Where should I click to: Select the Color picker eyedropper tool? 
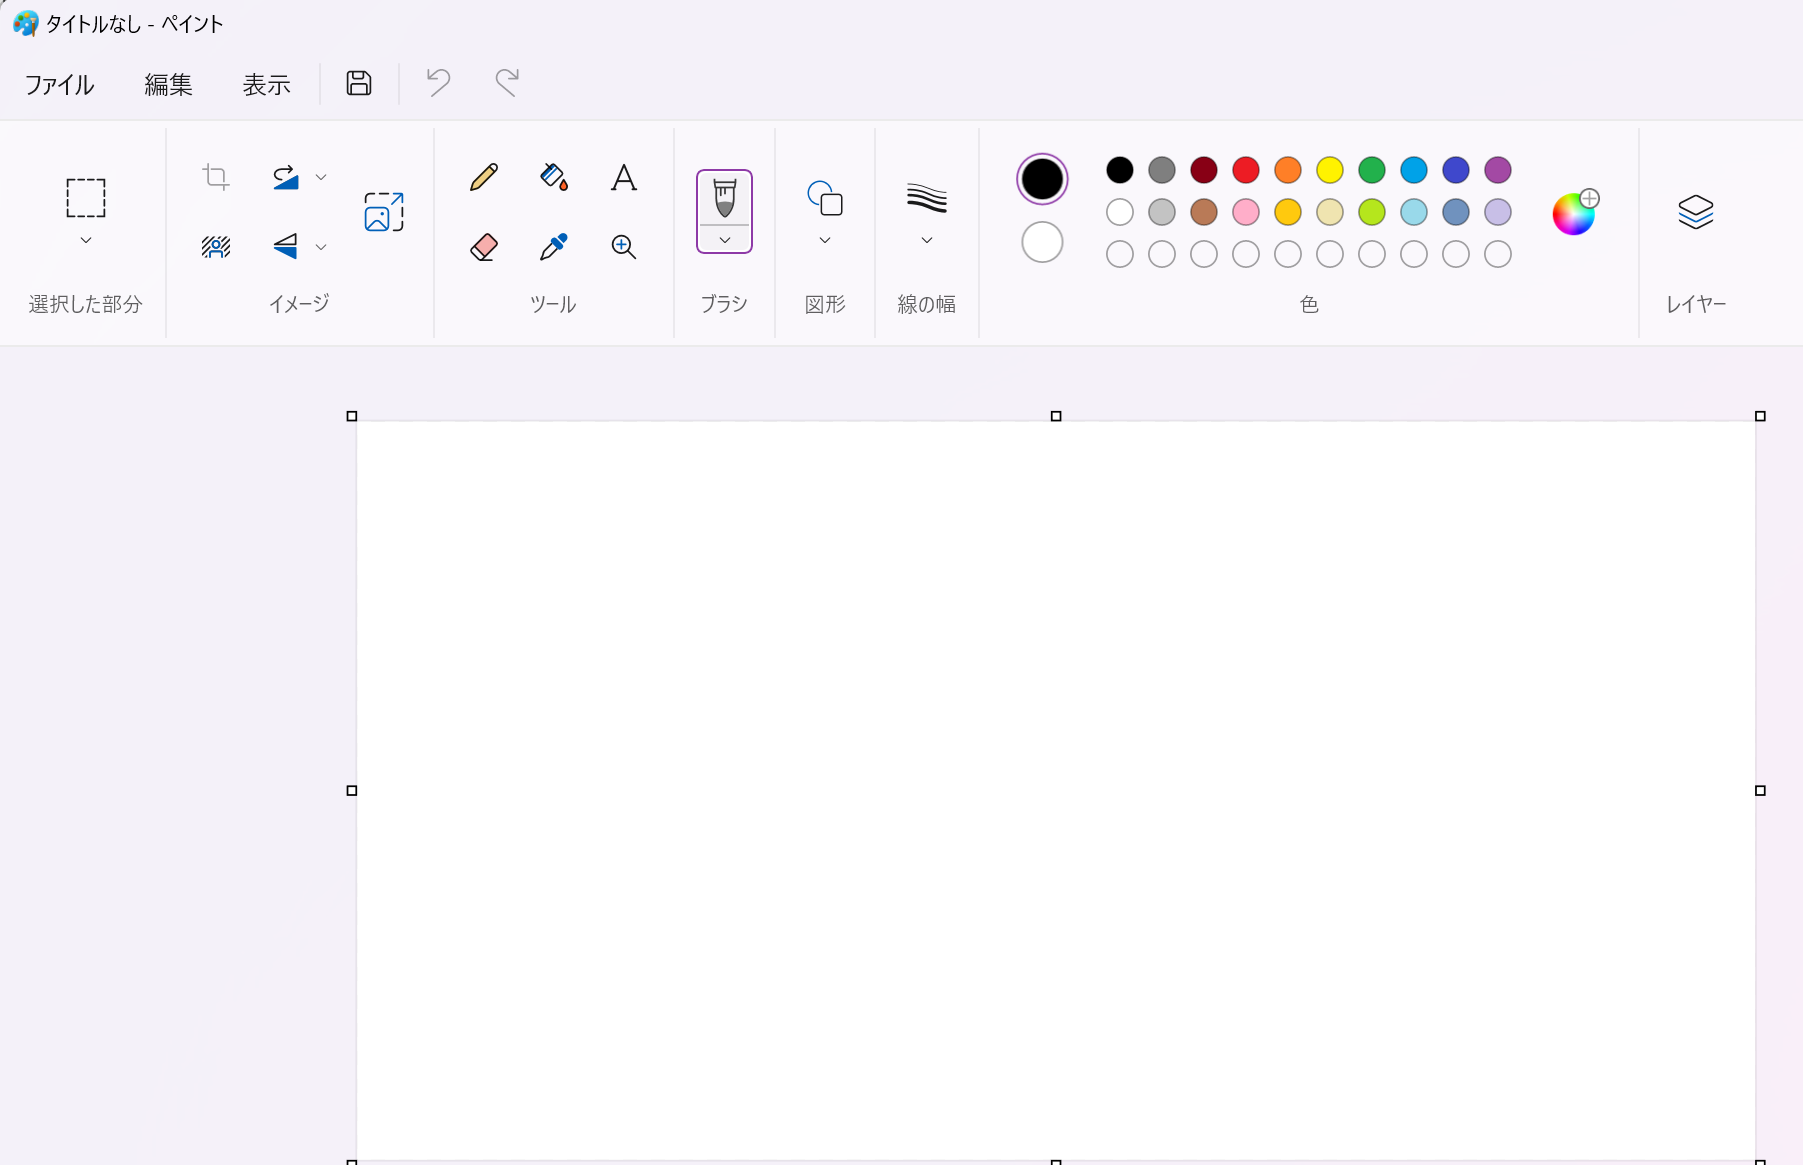click(554, 246)
